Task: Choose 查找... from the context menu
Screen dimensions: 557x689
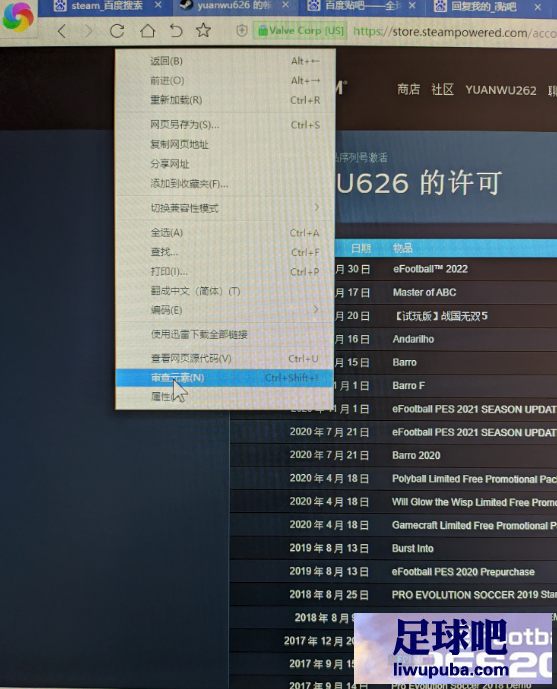Action: click(x=224, y=252)
